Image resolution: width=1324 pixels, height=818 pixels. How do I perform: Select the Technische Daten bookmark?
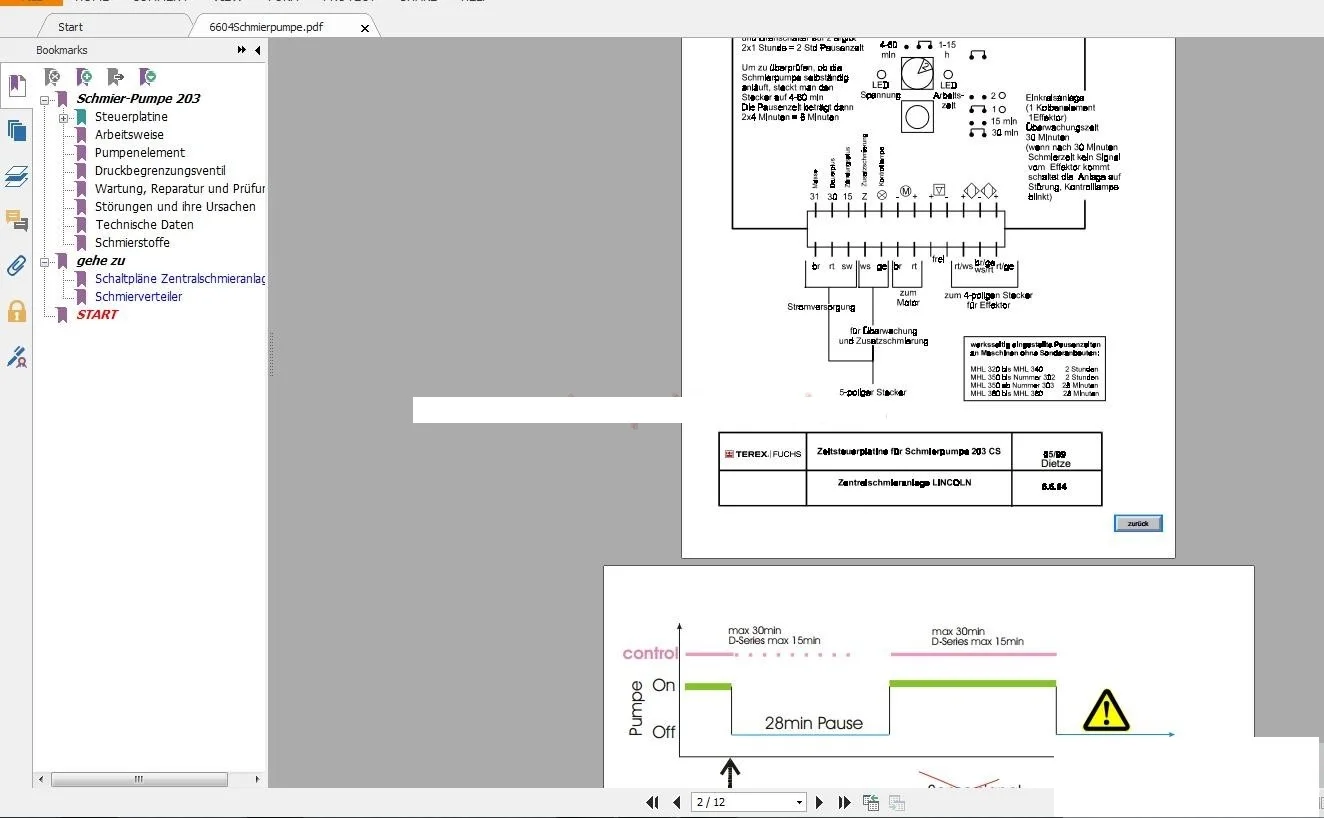[144, 225]
